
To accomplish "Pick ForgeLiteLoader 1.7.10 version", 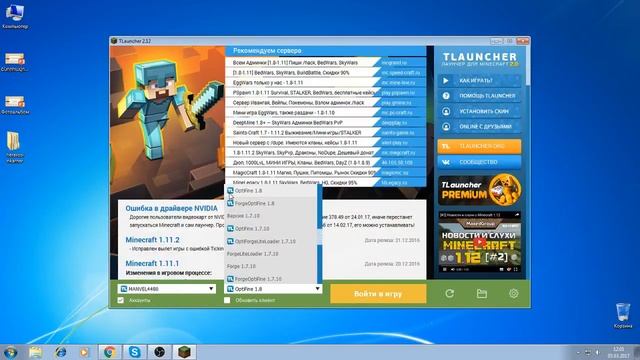I will pyautogui.click(x=270, y=254).
